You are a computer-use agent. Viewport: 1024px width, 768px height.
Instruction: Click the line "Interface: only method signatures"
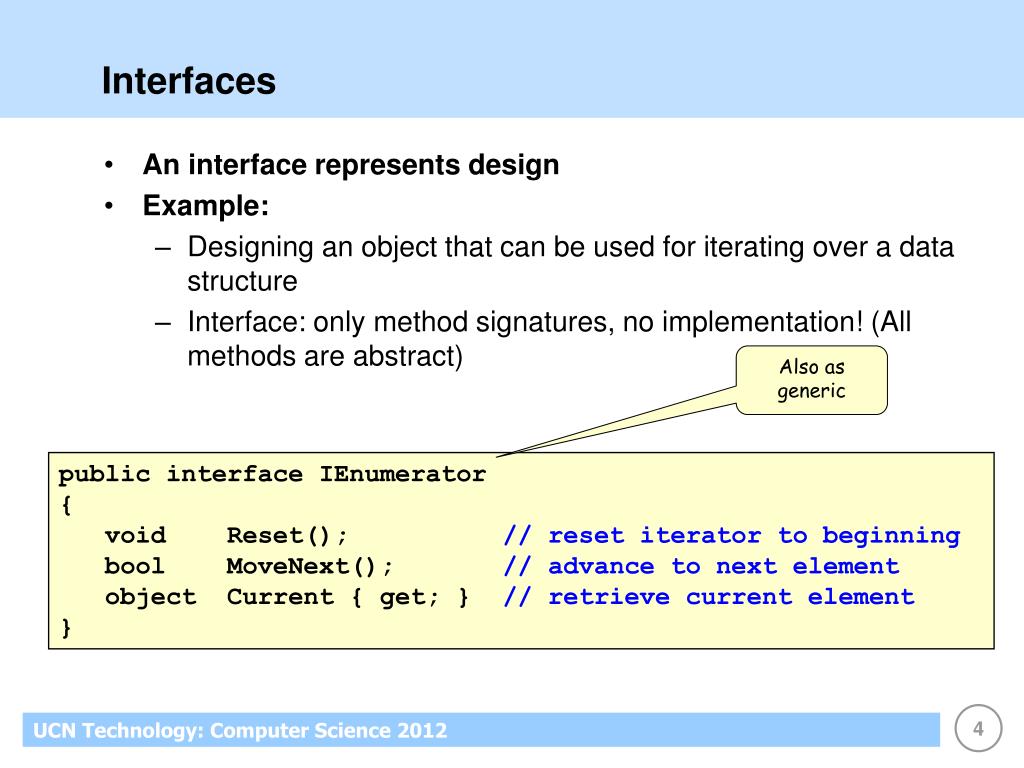[x=549, y=322]
